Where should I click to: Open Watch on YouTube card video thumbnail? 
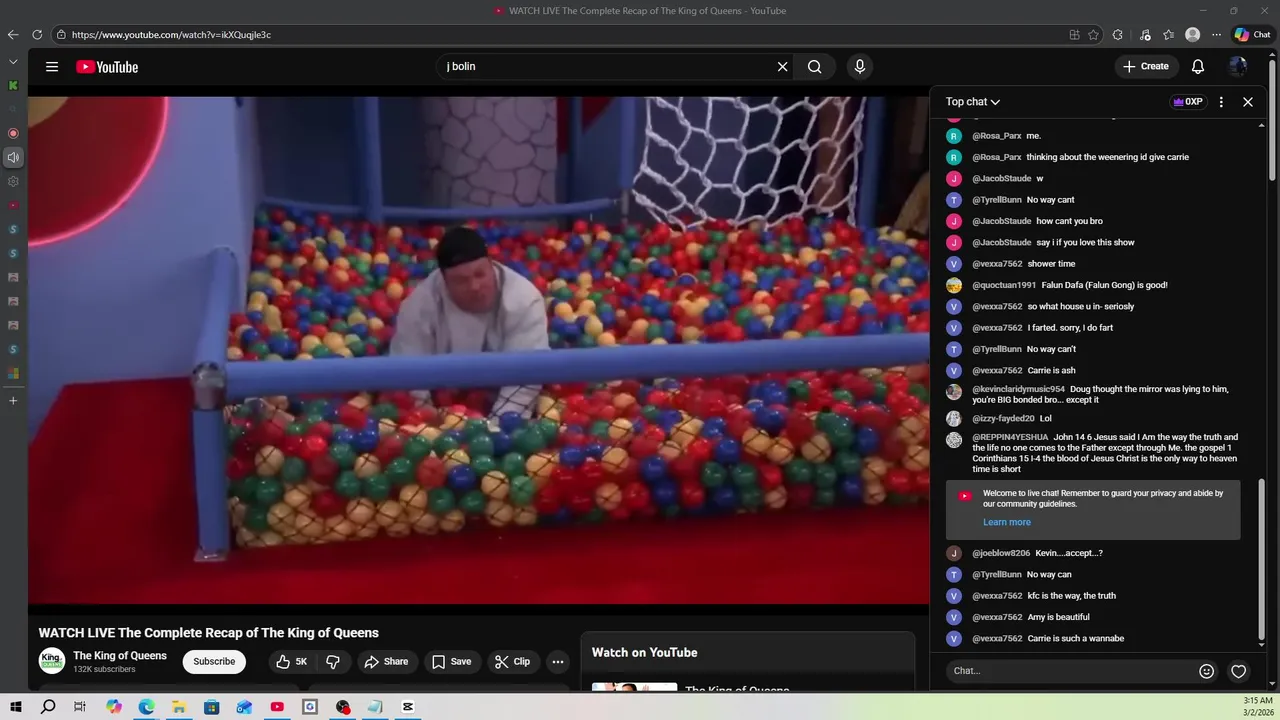634,687
